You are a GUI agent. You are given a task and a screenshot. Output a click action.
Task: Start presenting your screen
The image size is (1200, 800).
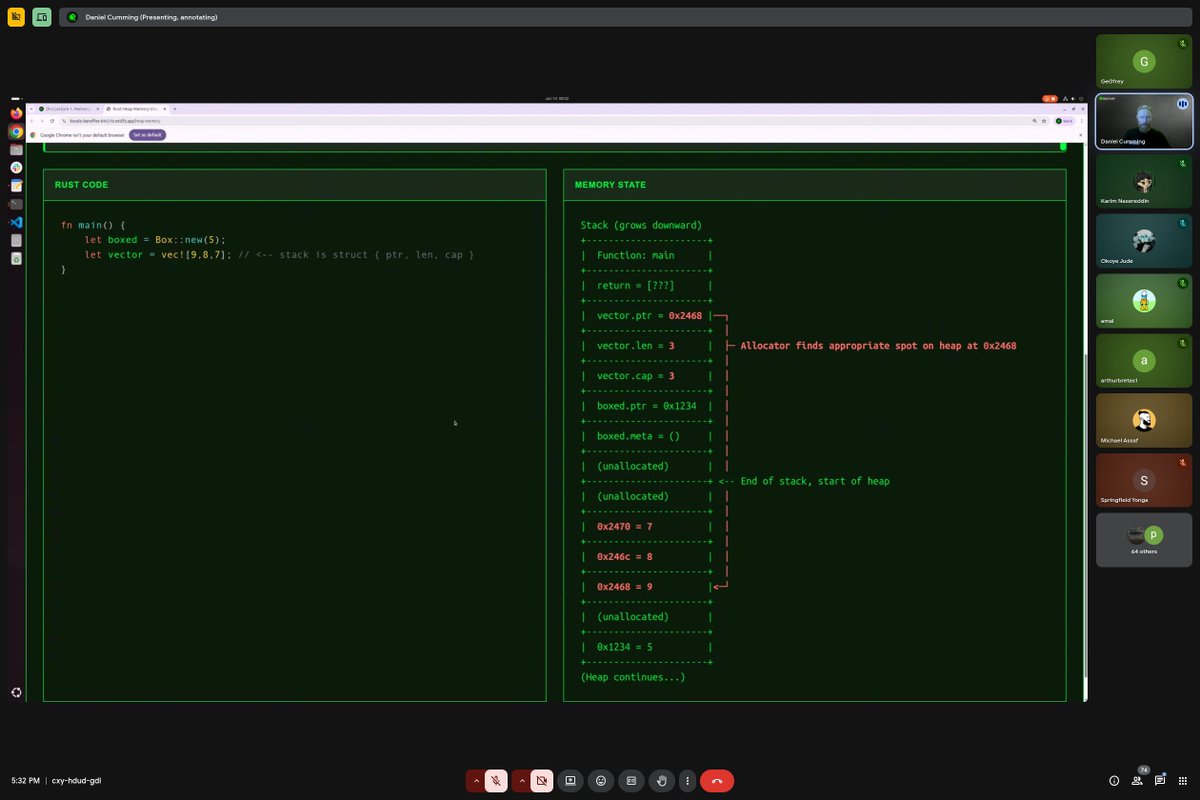pyautogui.click(x=570, y=780)
